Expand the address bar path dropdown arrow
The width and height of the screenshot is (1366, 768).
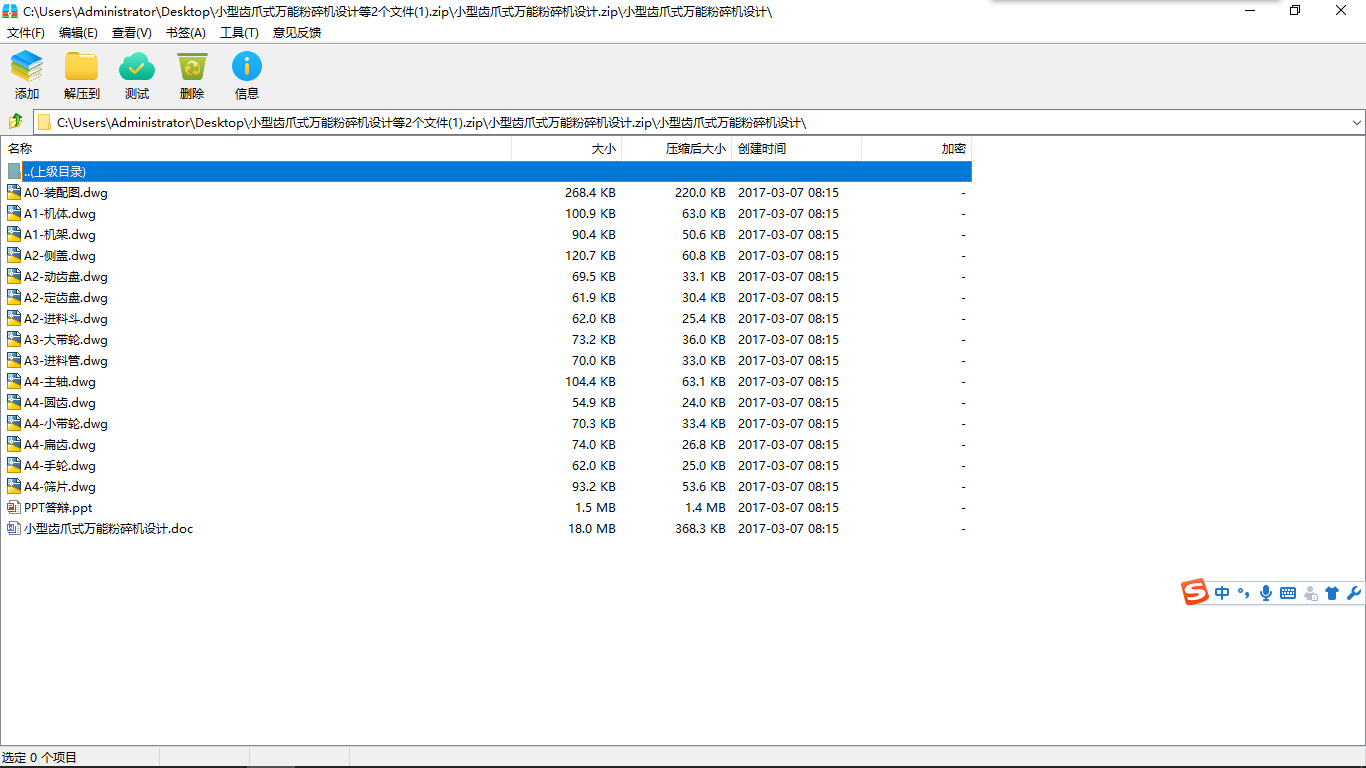click(x=1357, y=123)
